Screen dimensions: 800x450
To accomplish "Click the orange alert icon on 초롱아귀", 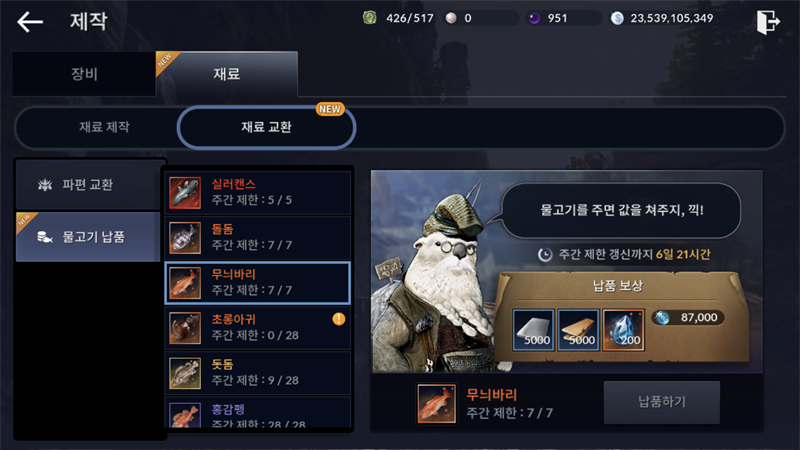I will click(x=339, y=319).
